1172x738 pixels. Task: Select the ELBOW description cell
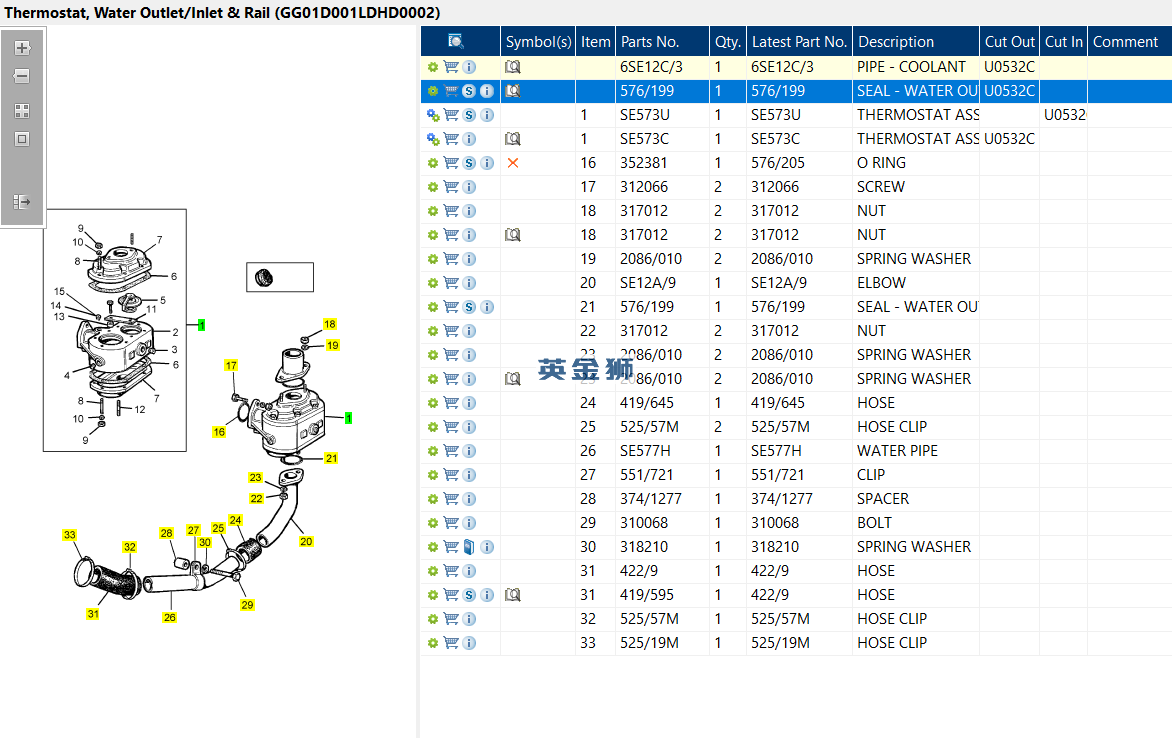click(x=916, y=283)
